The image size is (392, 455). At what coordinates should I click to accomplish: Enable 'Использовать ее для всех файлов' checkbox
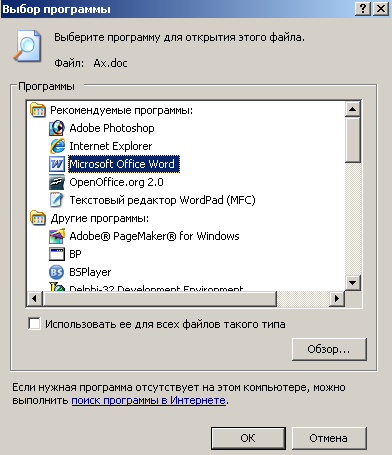coord(34,324)
